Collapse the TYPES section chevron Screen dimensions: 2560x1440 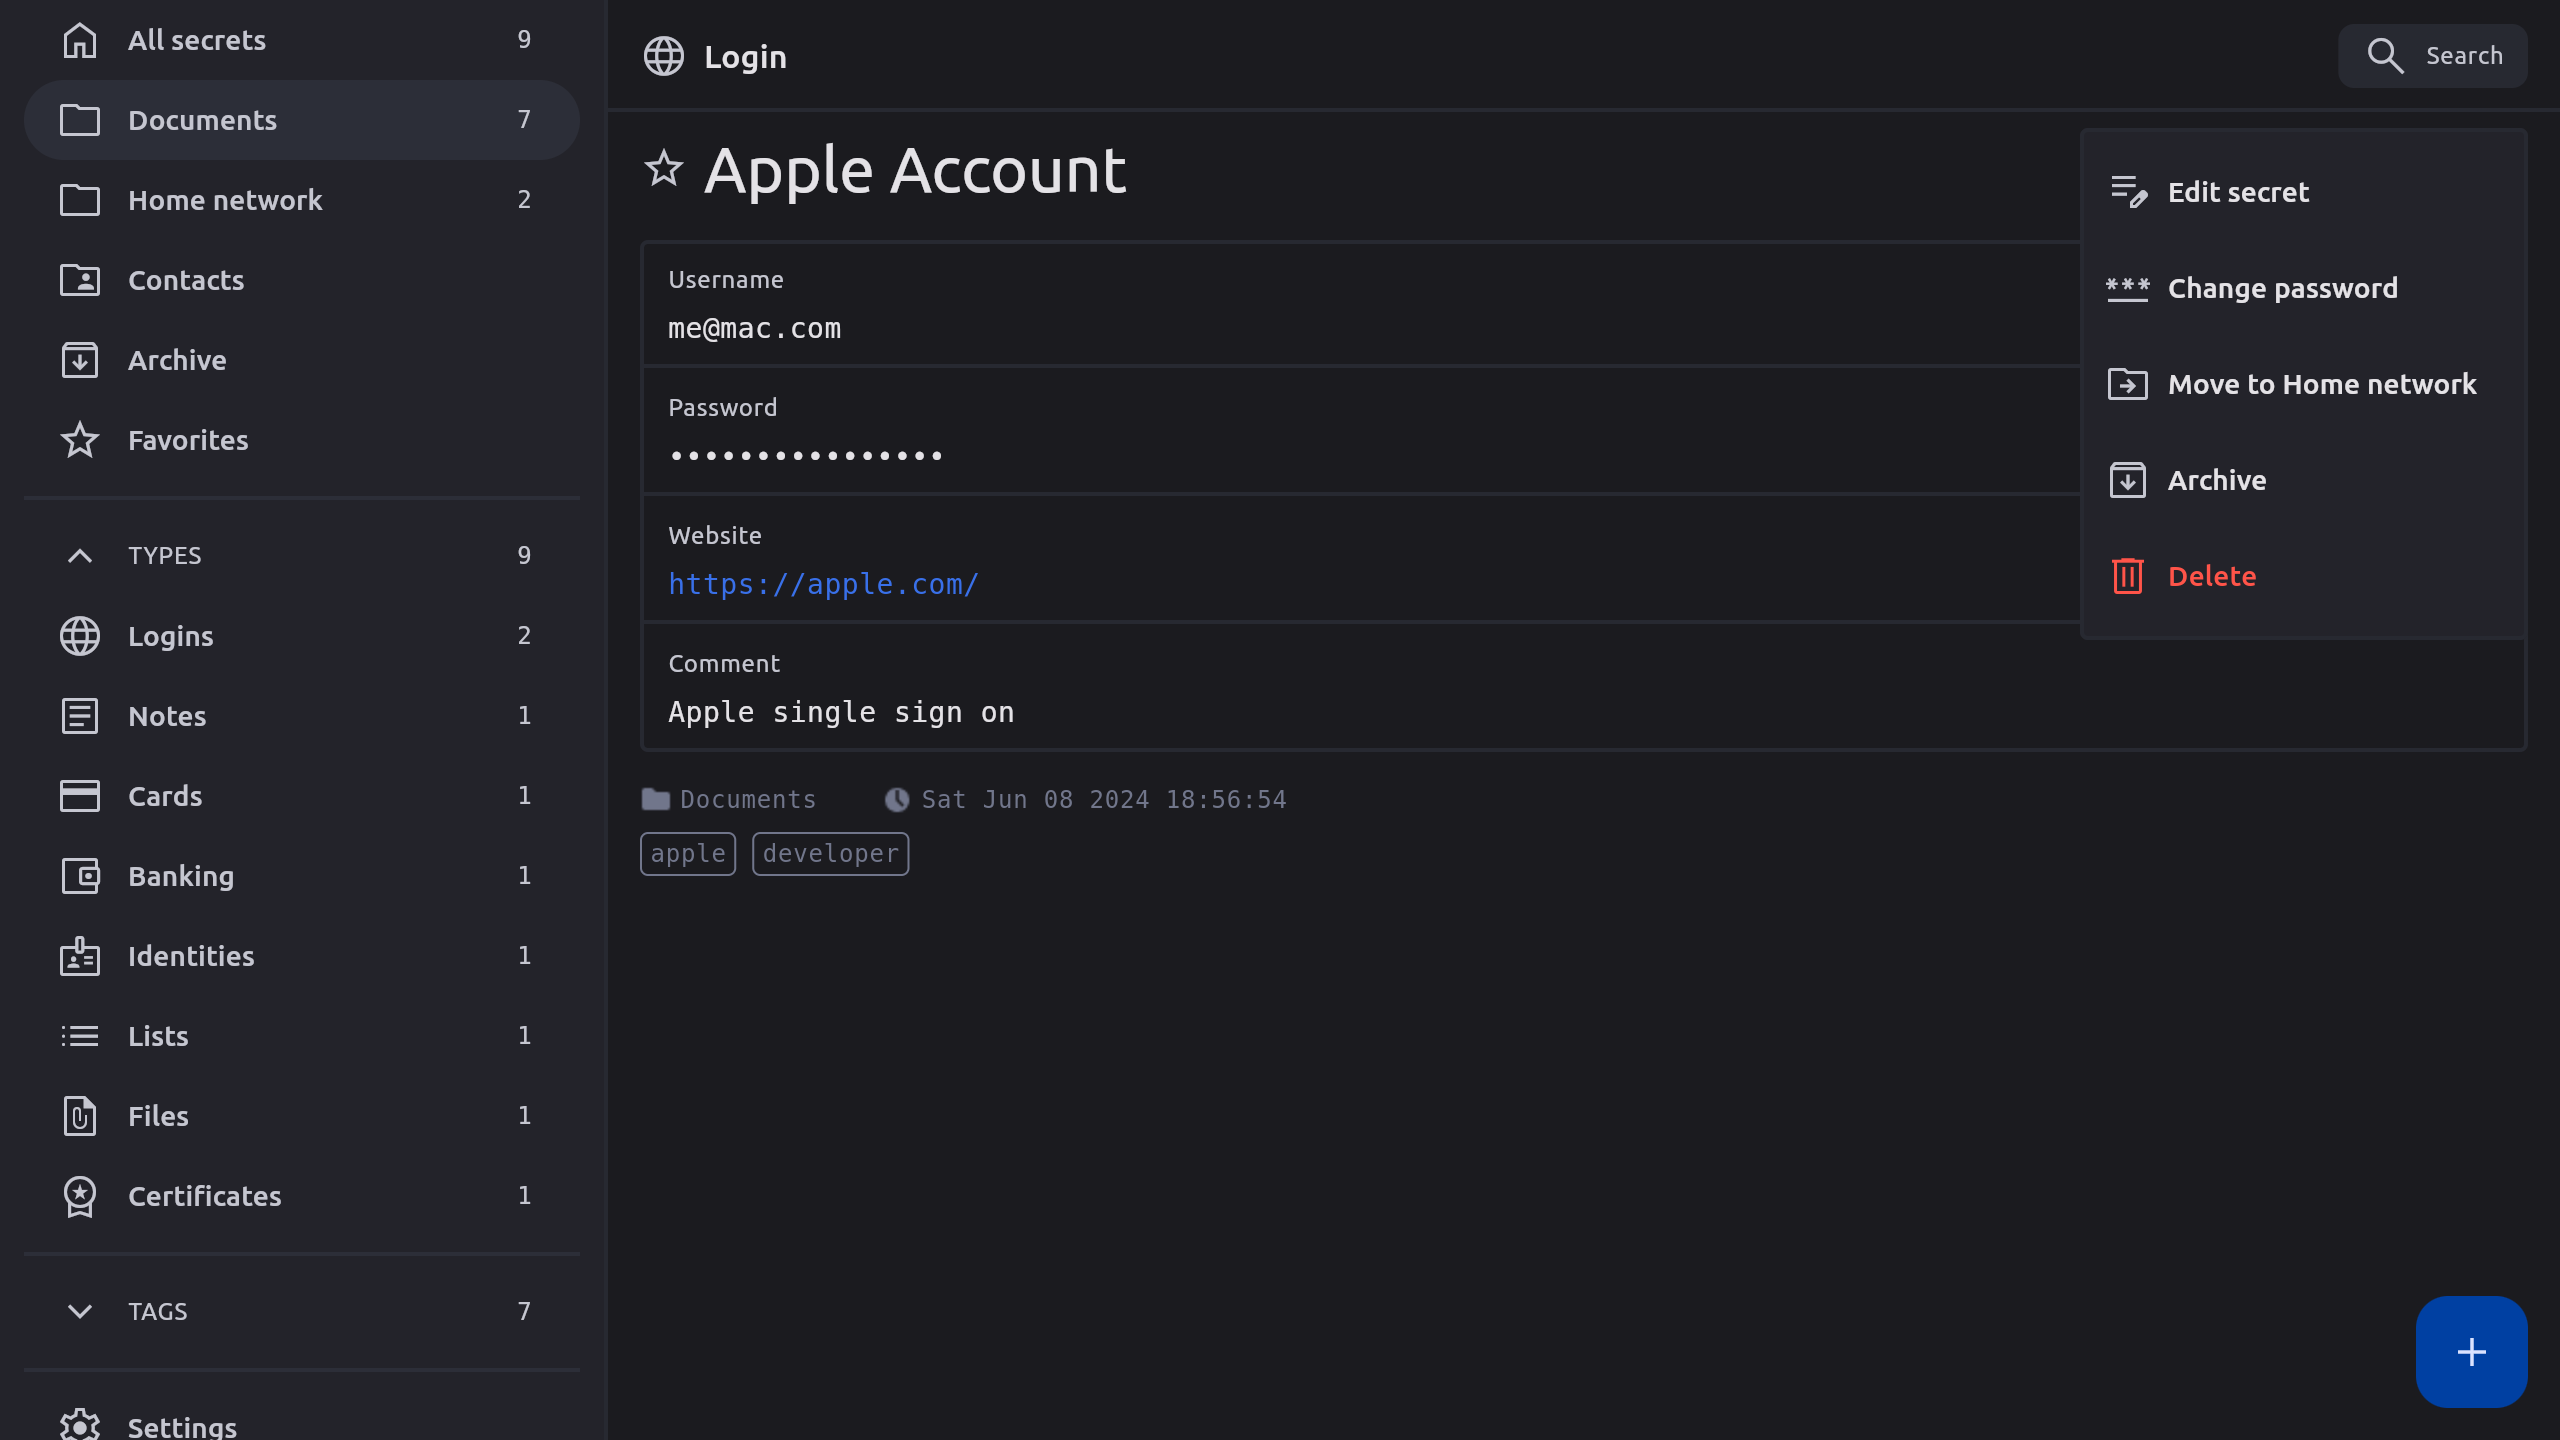click(80, 556)
